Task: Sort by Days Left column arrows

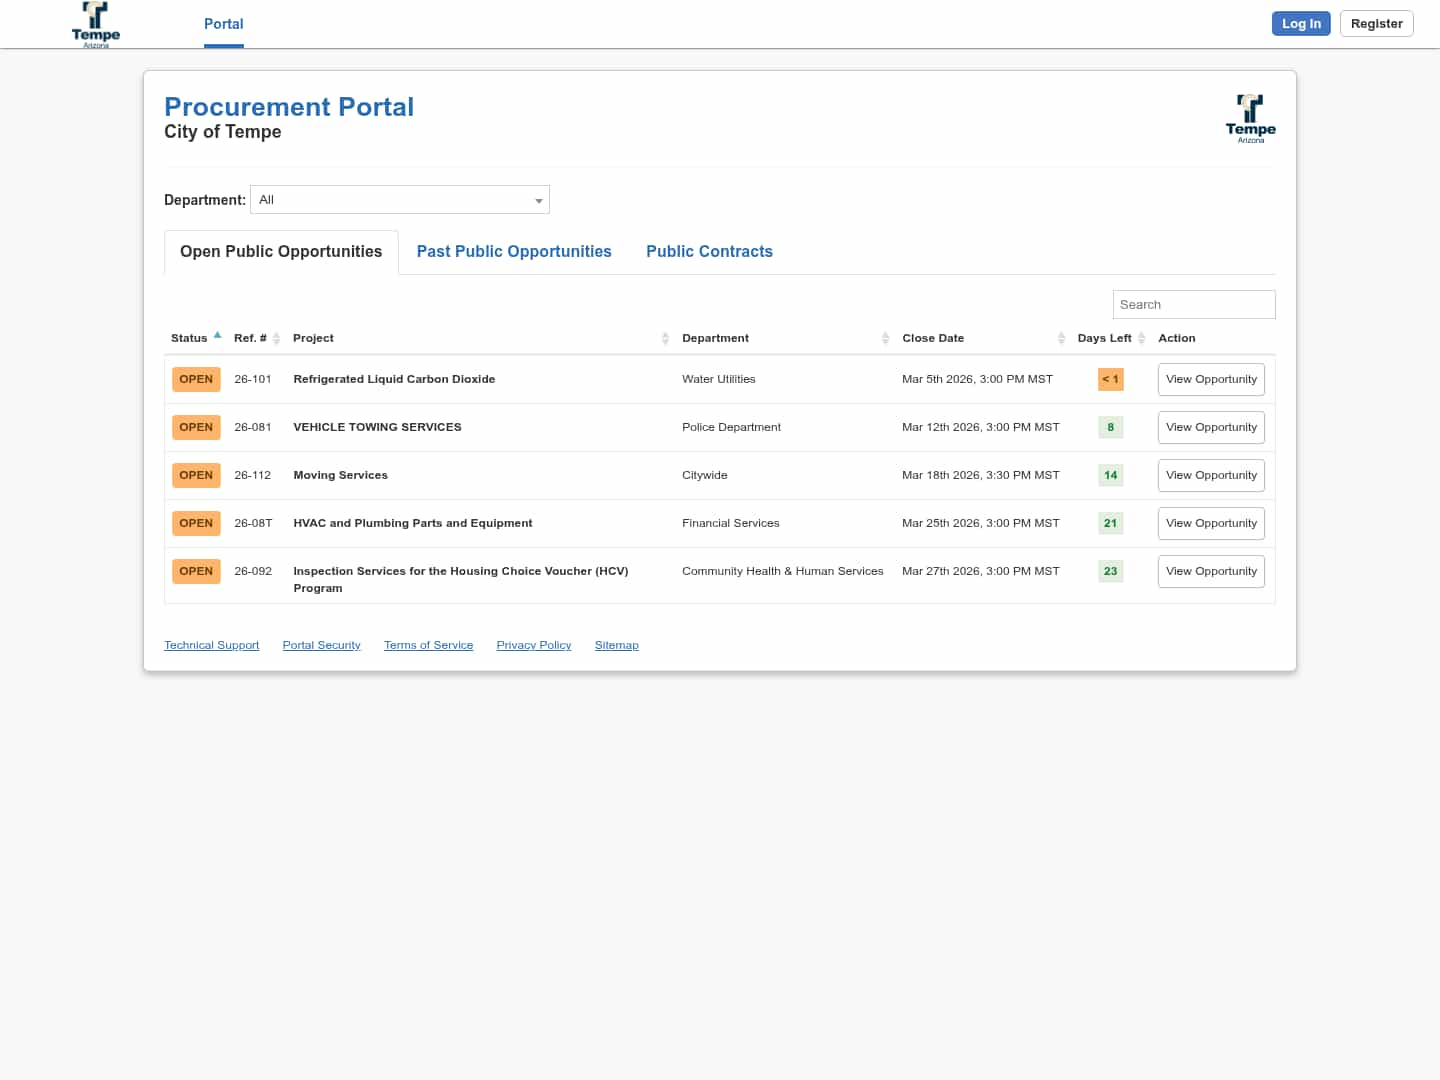Action: point(1141,339)
